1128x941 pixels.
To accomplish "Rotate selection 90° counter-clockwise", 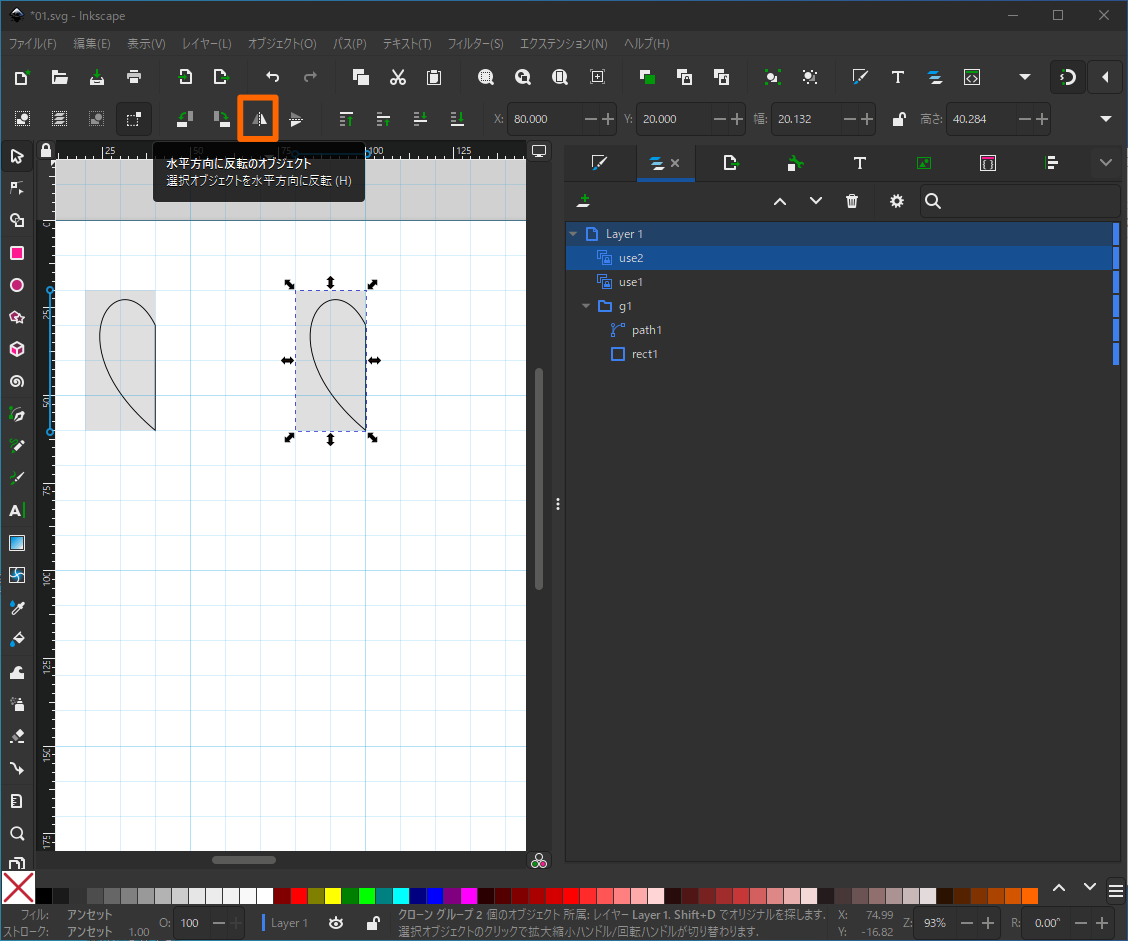I will (x=185, y=119).
